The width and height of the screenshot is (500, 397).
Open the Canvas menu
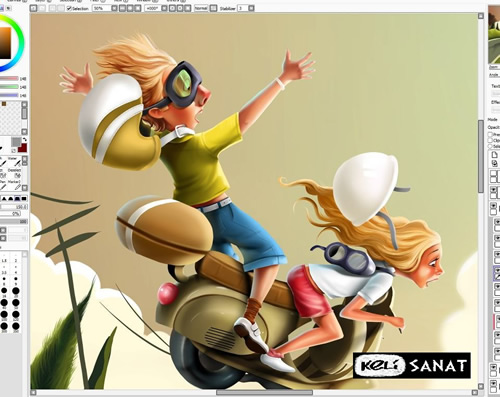point(14,1)
